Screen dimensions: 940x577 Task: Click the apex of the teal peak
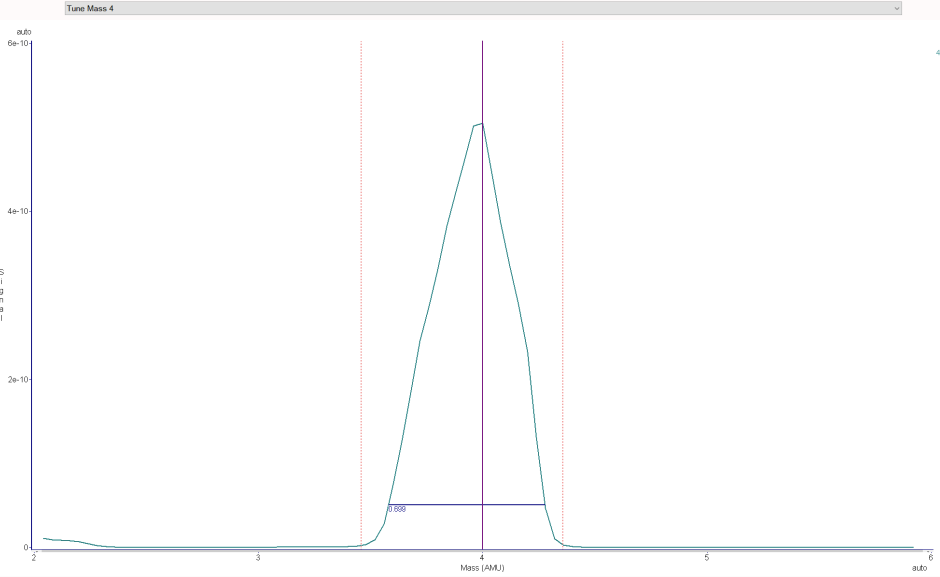pyautogui.click(x=481, y=124)
